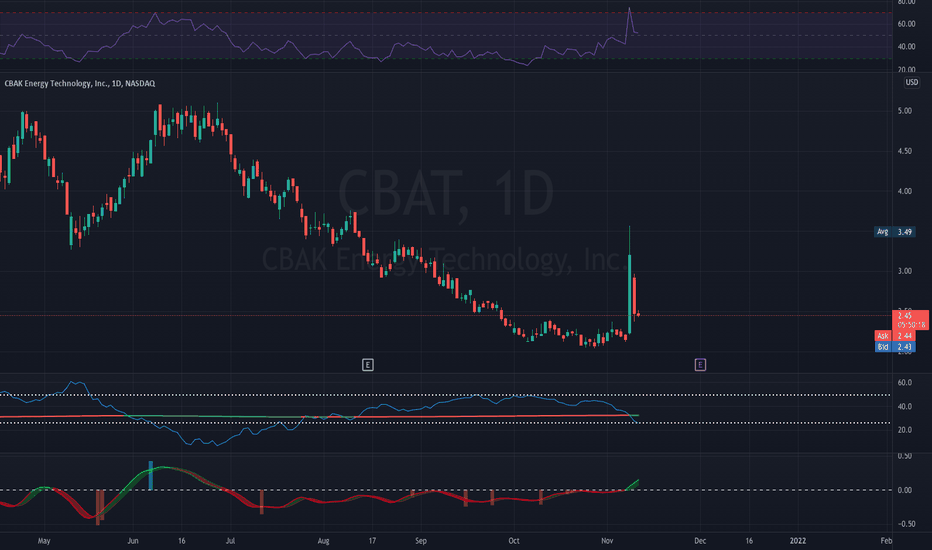Click the 16 date label after Dec
Image resolution: width=932 pixels, height=550 pixels.
pyautogui.click(x=749, y=540)
